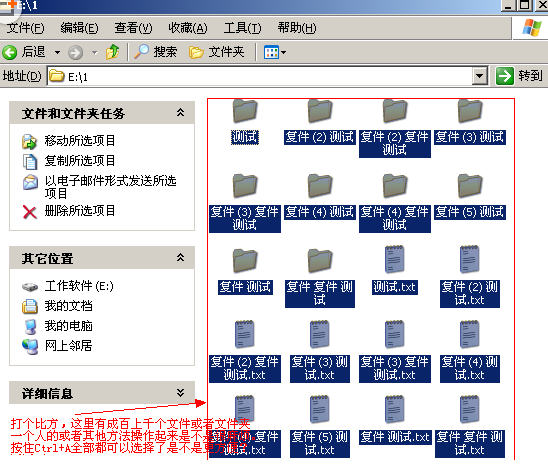Click the grayed Forward arrow icon
This screenshot has width=548, height=472.
pos(75,53)
